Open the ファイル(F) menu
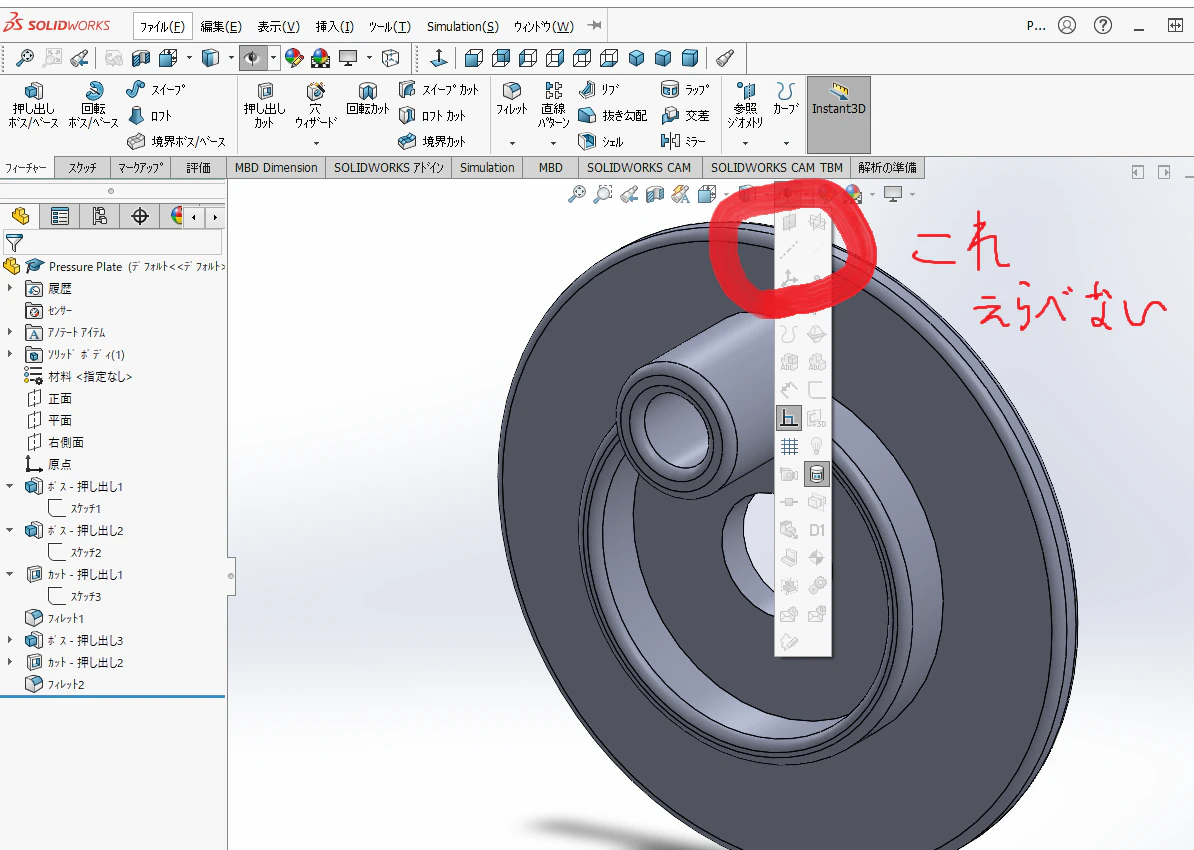The width and height of the screenshot is (1194, 850). (162, 27)
